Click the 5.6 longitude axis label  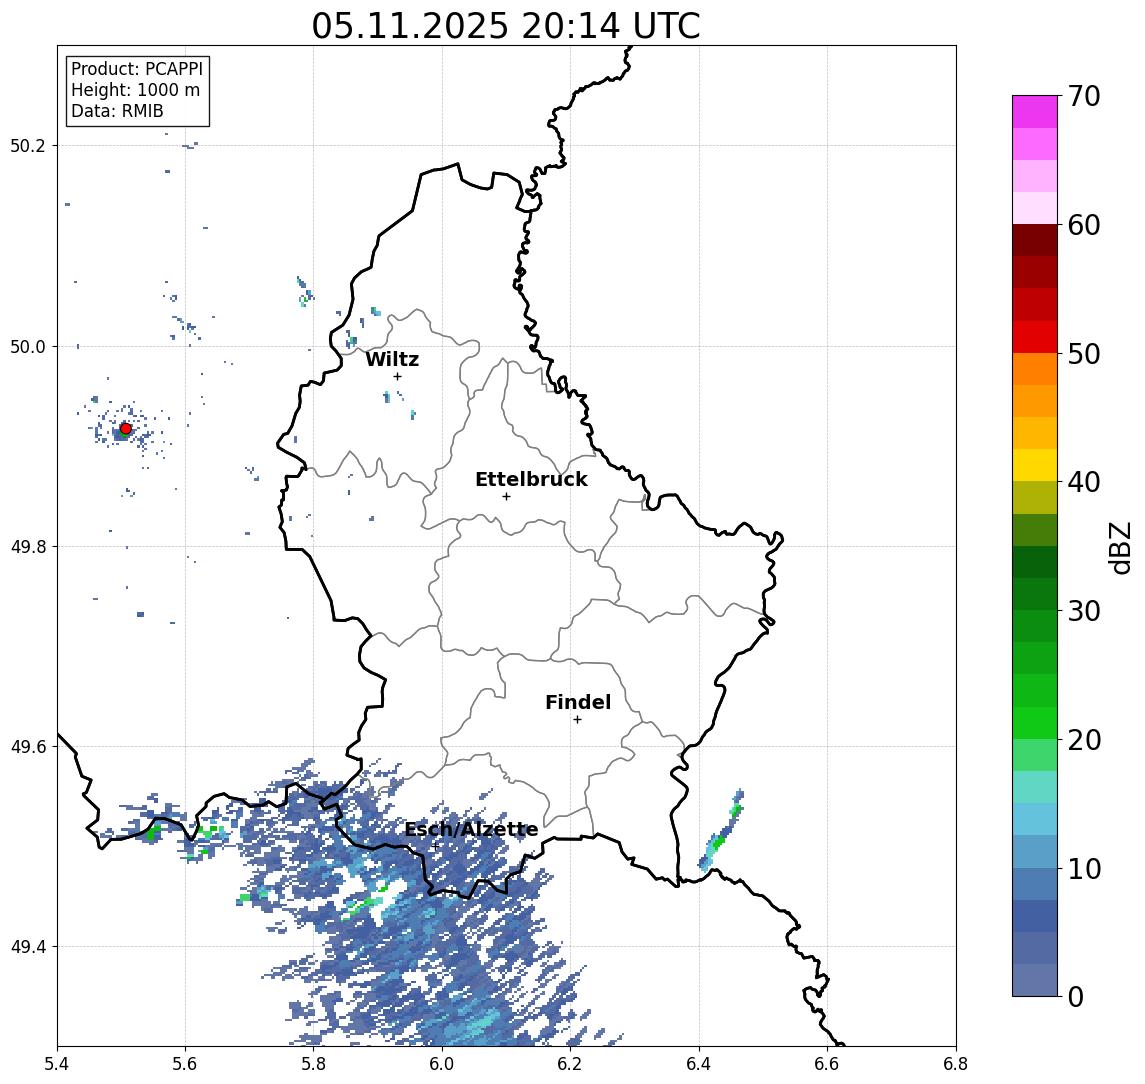click(x=185, y=1064)
